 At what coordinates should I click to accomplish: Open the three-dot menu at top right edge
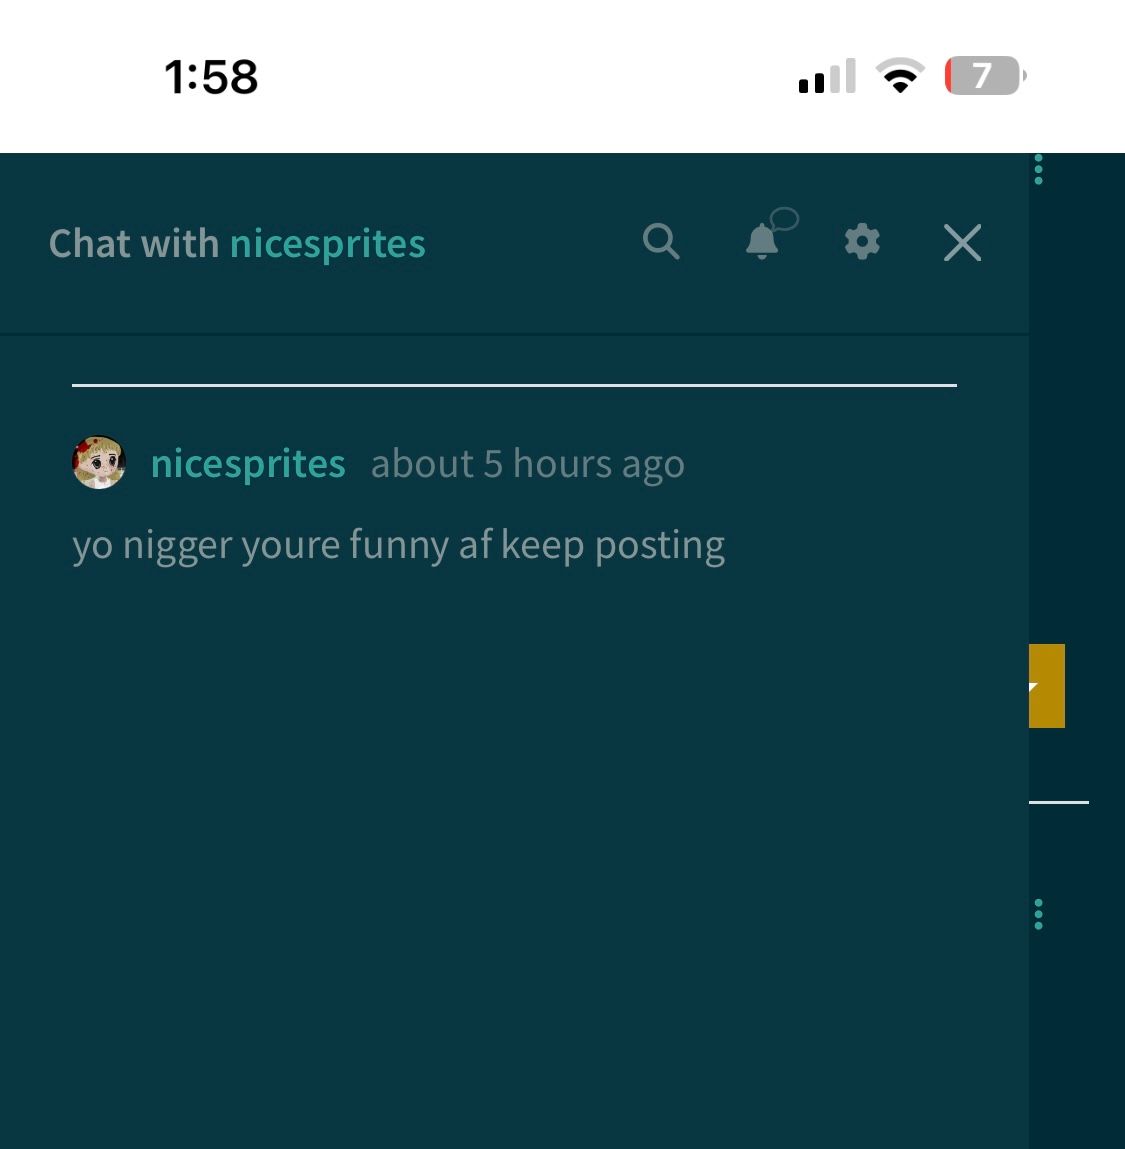1039,169
